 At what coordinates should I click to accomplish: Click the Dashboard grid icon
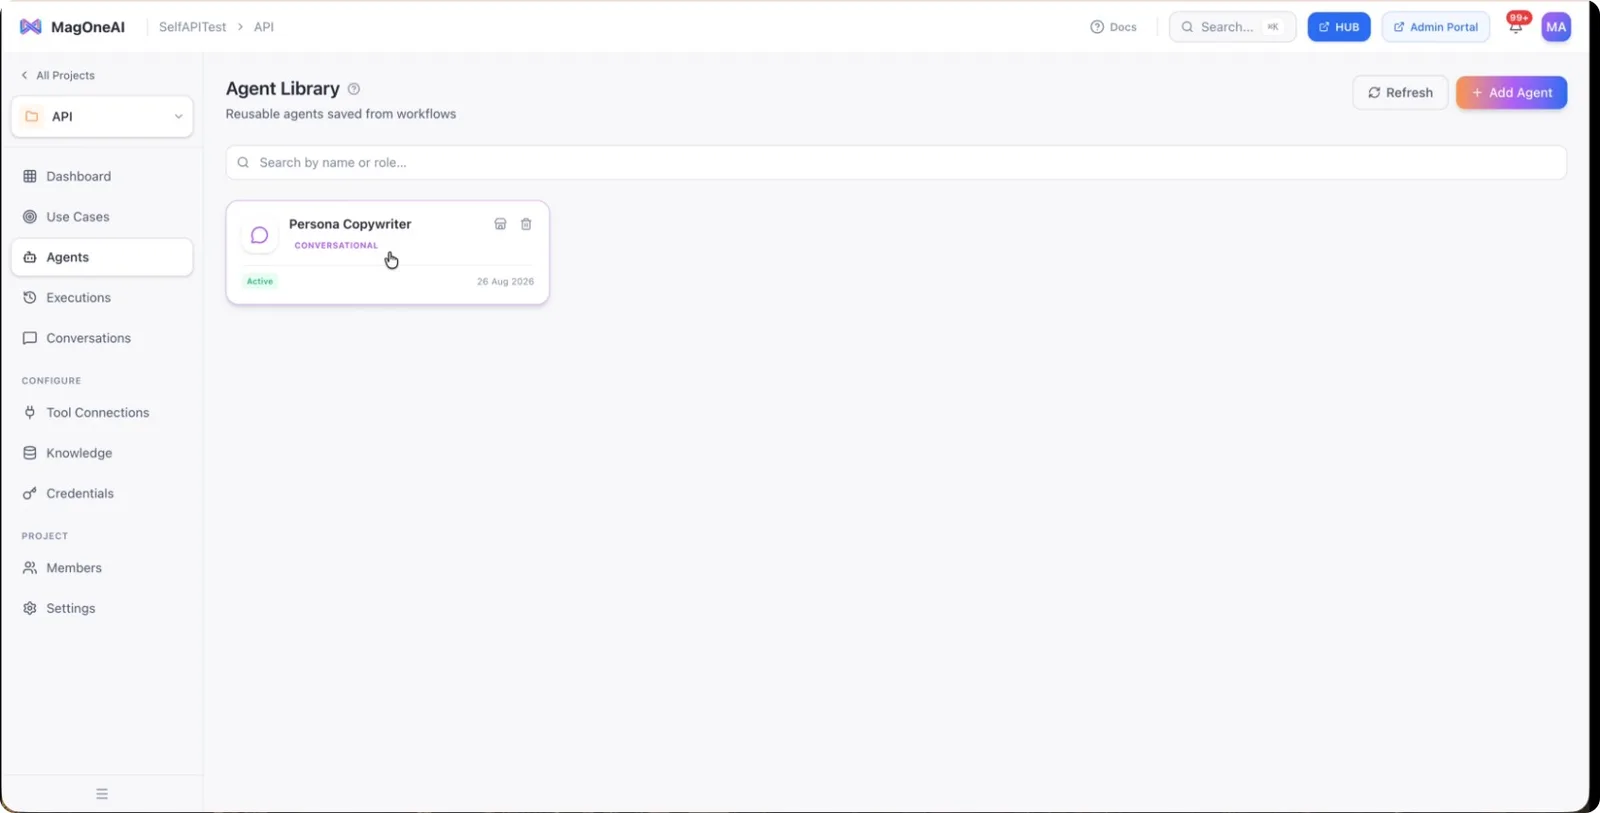click(x=30, y=176)
